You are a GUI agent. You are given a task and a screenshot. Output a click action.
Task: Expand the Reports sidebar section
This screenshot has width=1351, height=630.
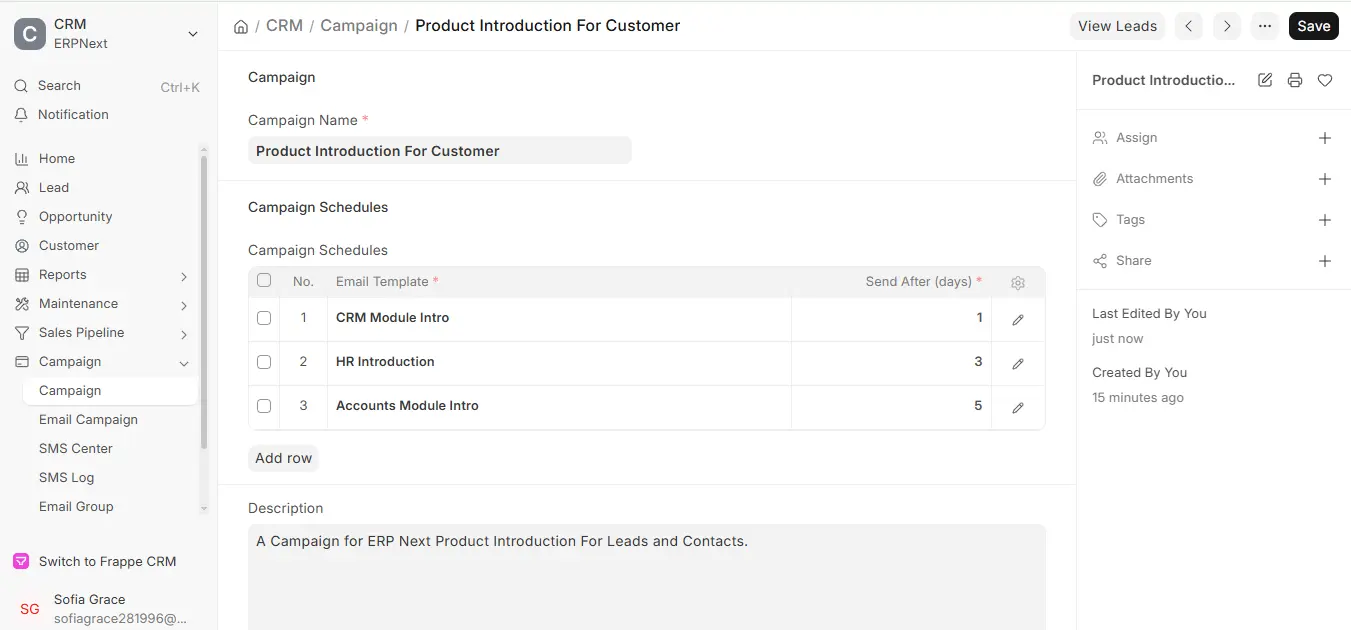184,276
